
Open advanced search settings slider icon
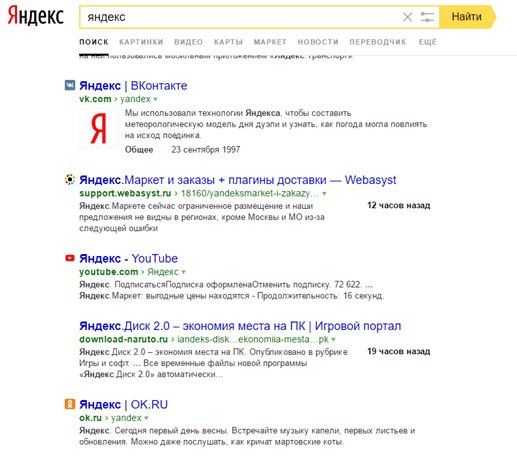(427, 17)
